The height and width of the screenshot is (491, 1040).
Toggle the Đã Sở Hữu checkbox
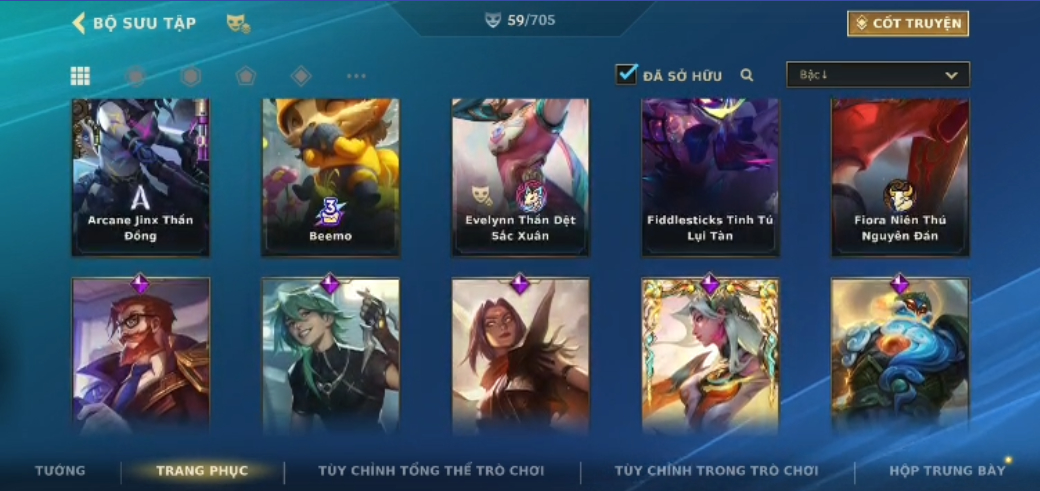[x=626, y=74]
